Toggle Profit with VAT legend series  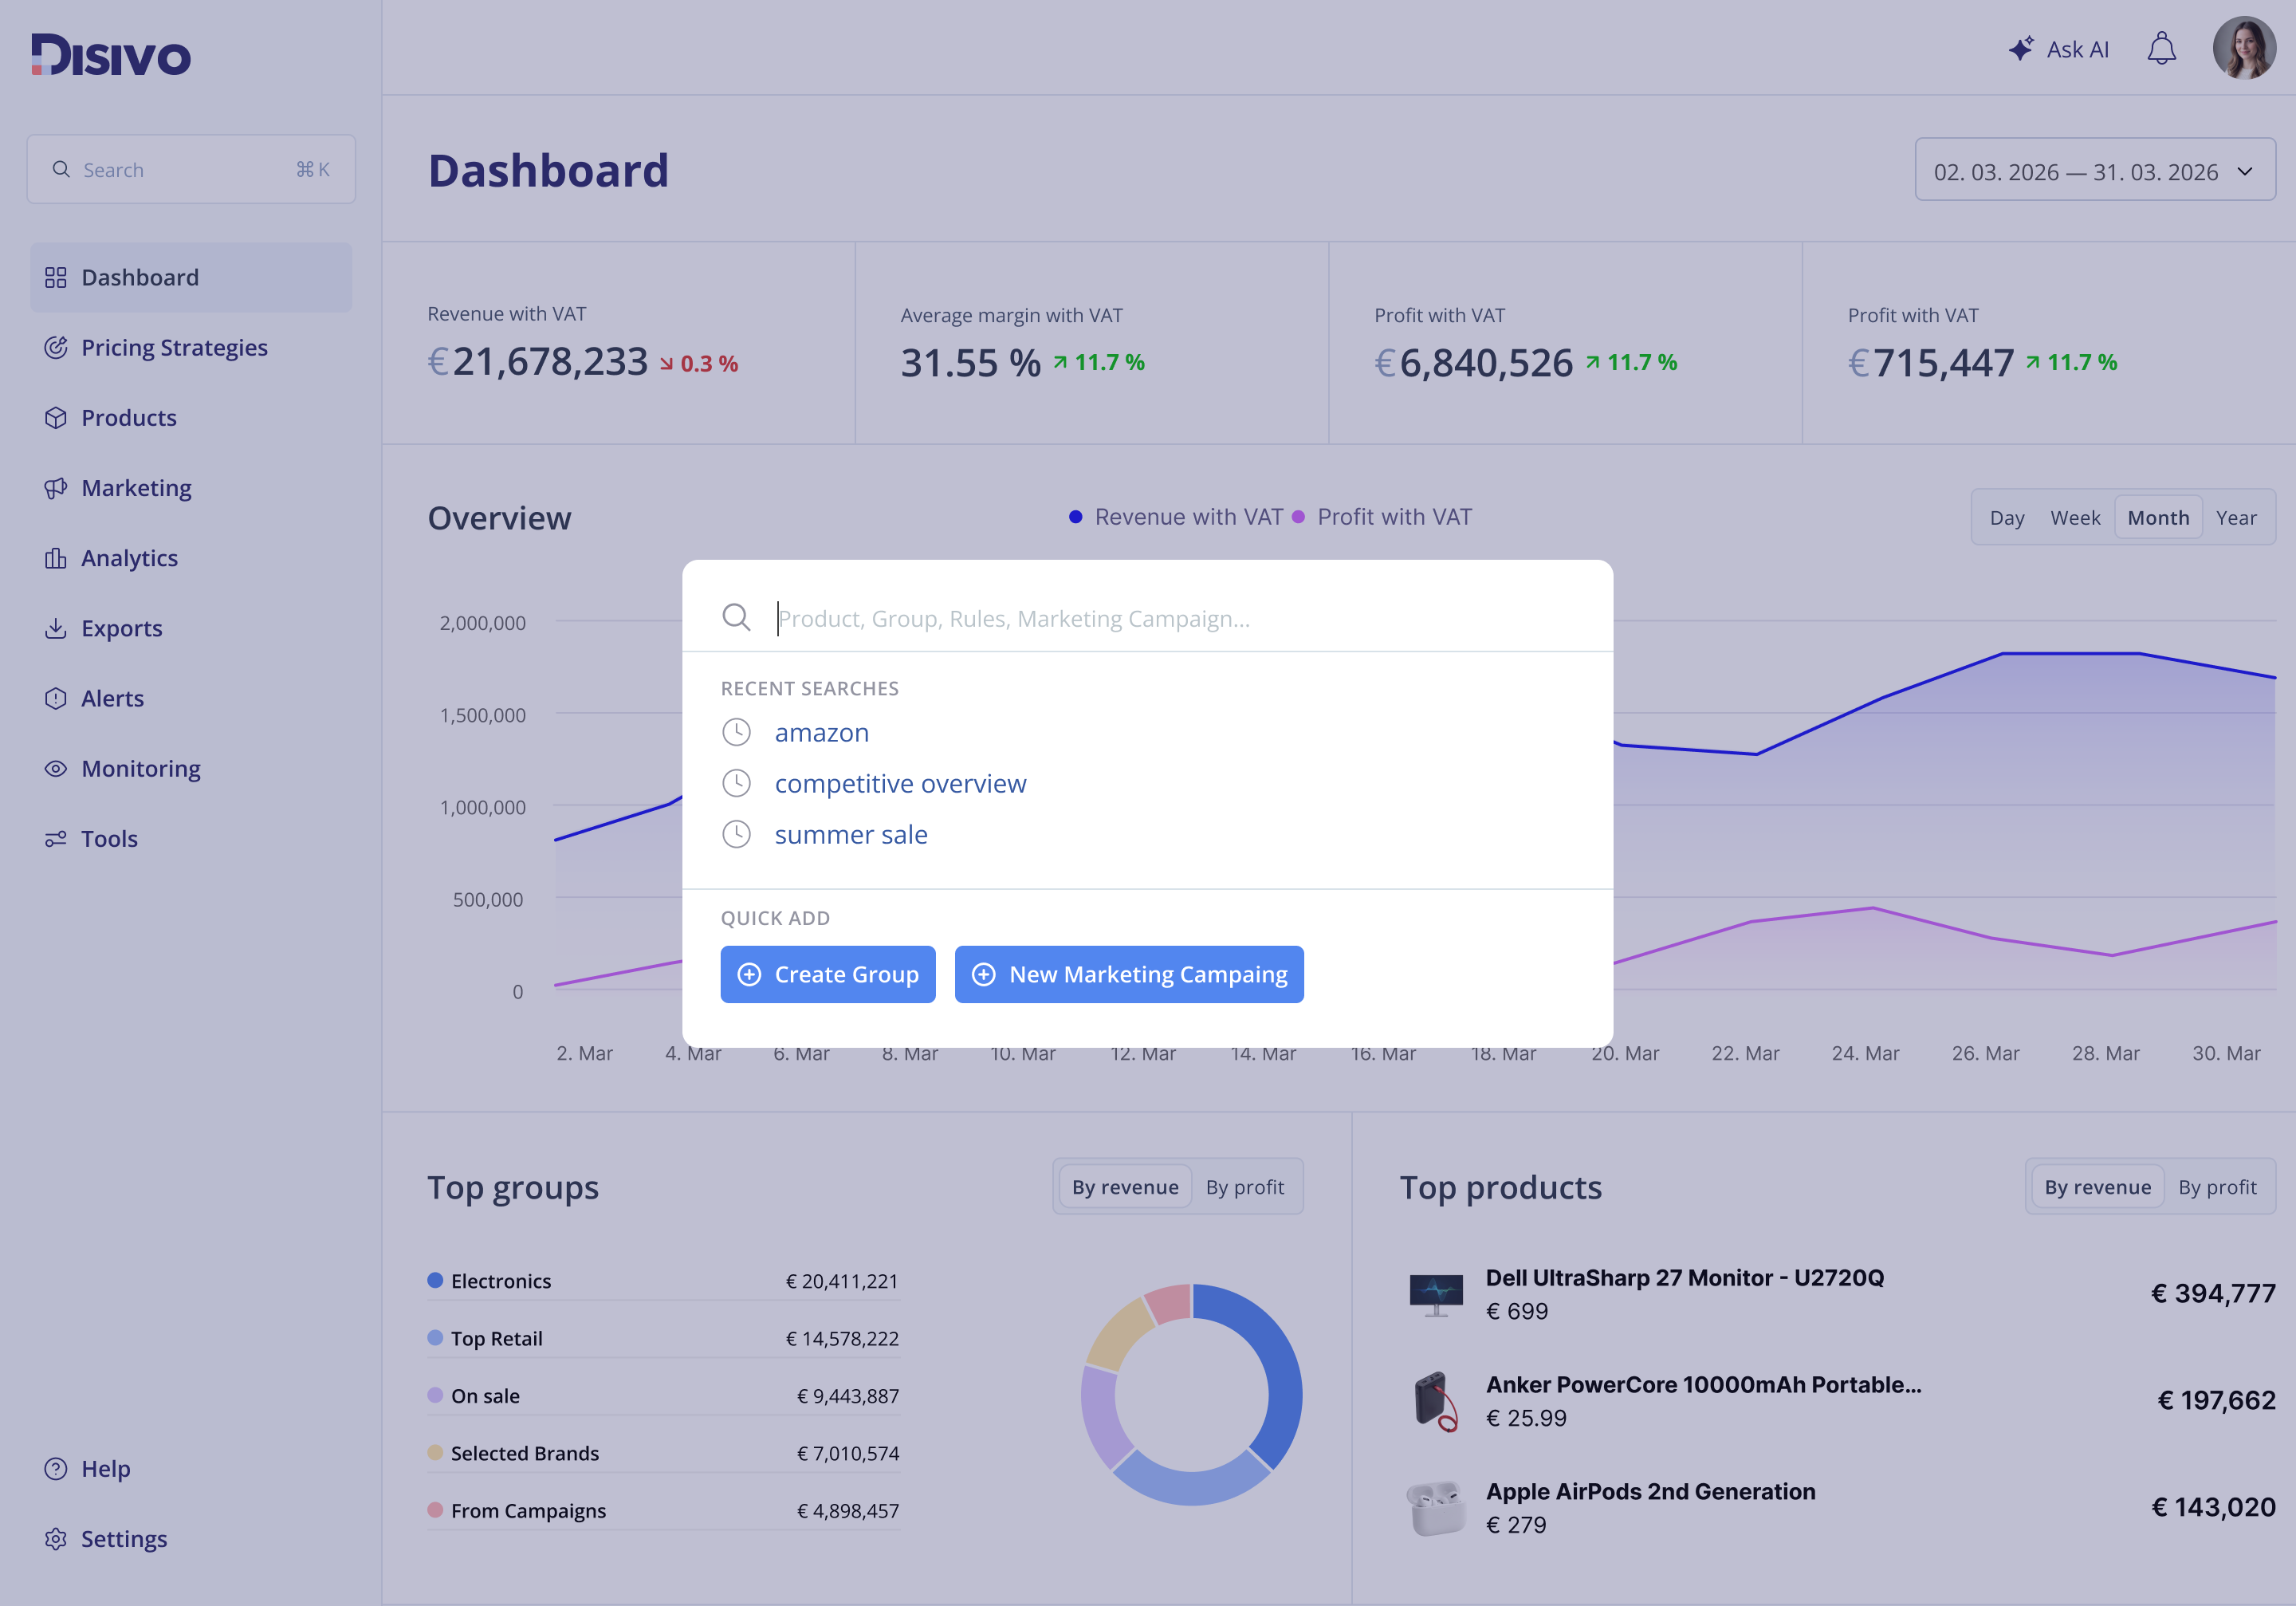(1382, 517)
